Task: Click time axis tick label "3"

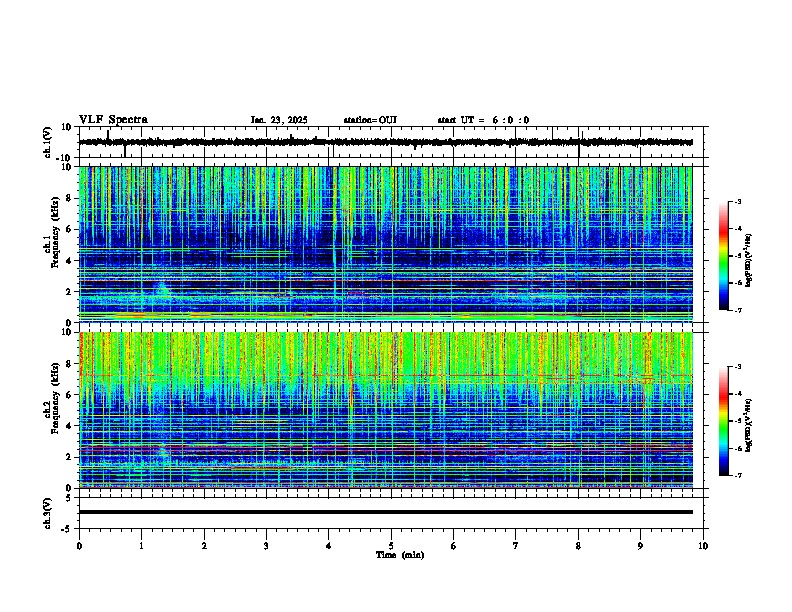Action: coord(266,546)
